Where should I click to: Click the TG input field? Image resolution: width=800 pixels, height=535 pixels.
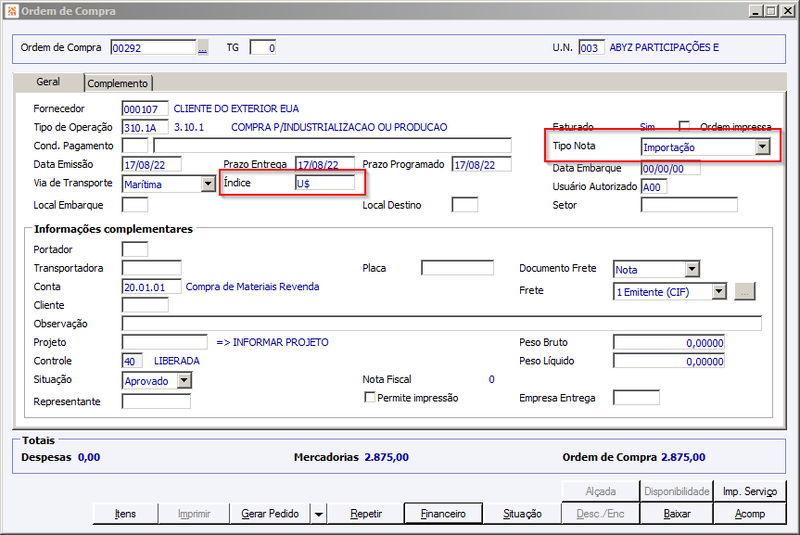tap(263, 48)
